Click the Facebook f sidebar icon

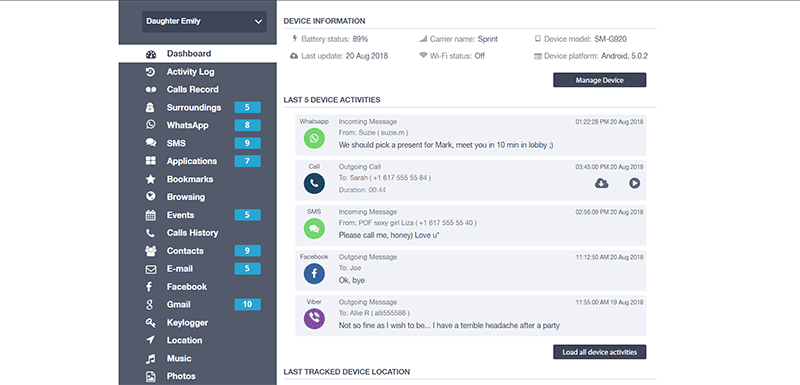(x=150, y=287)
